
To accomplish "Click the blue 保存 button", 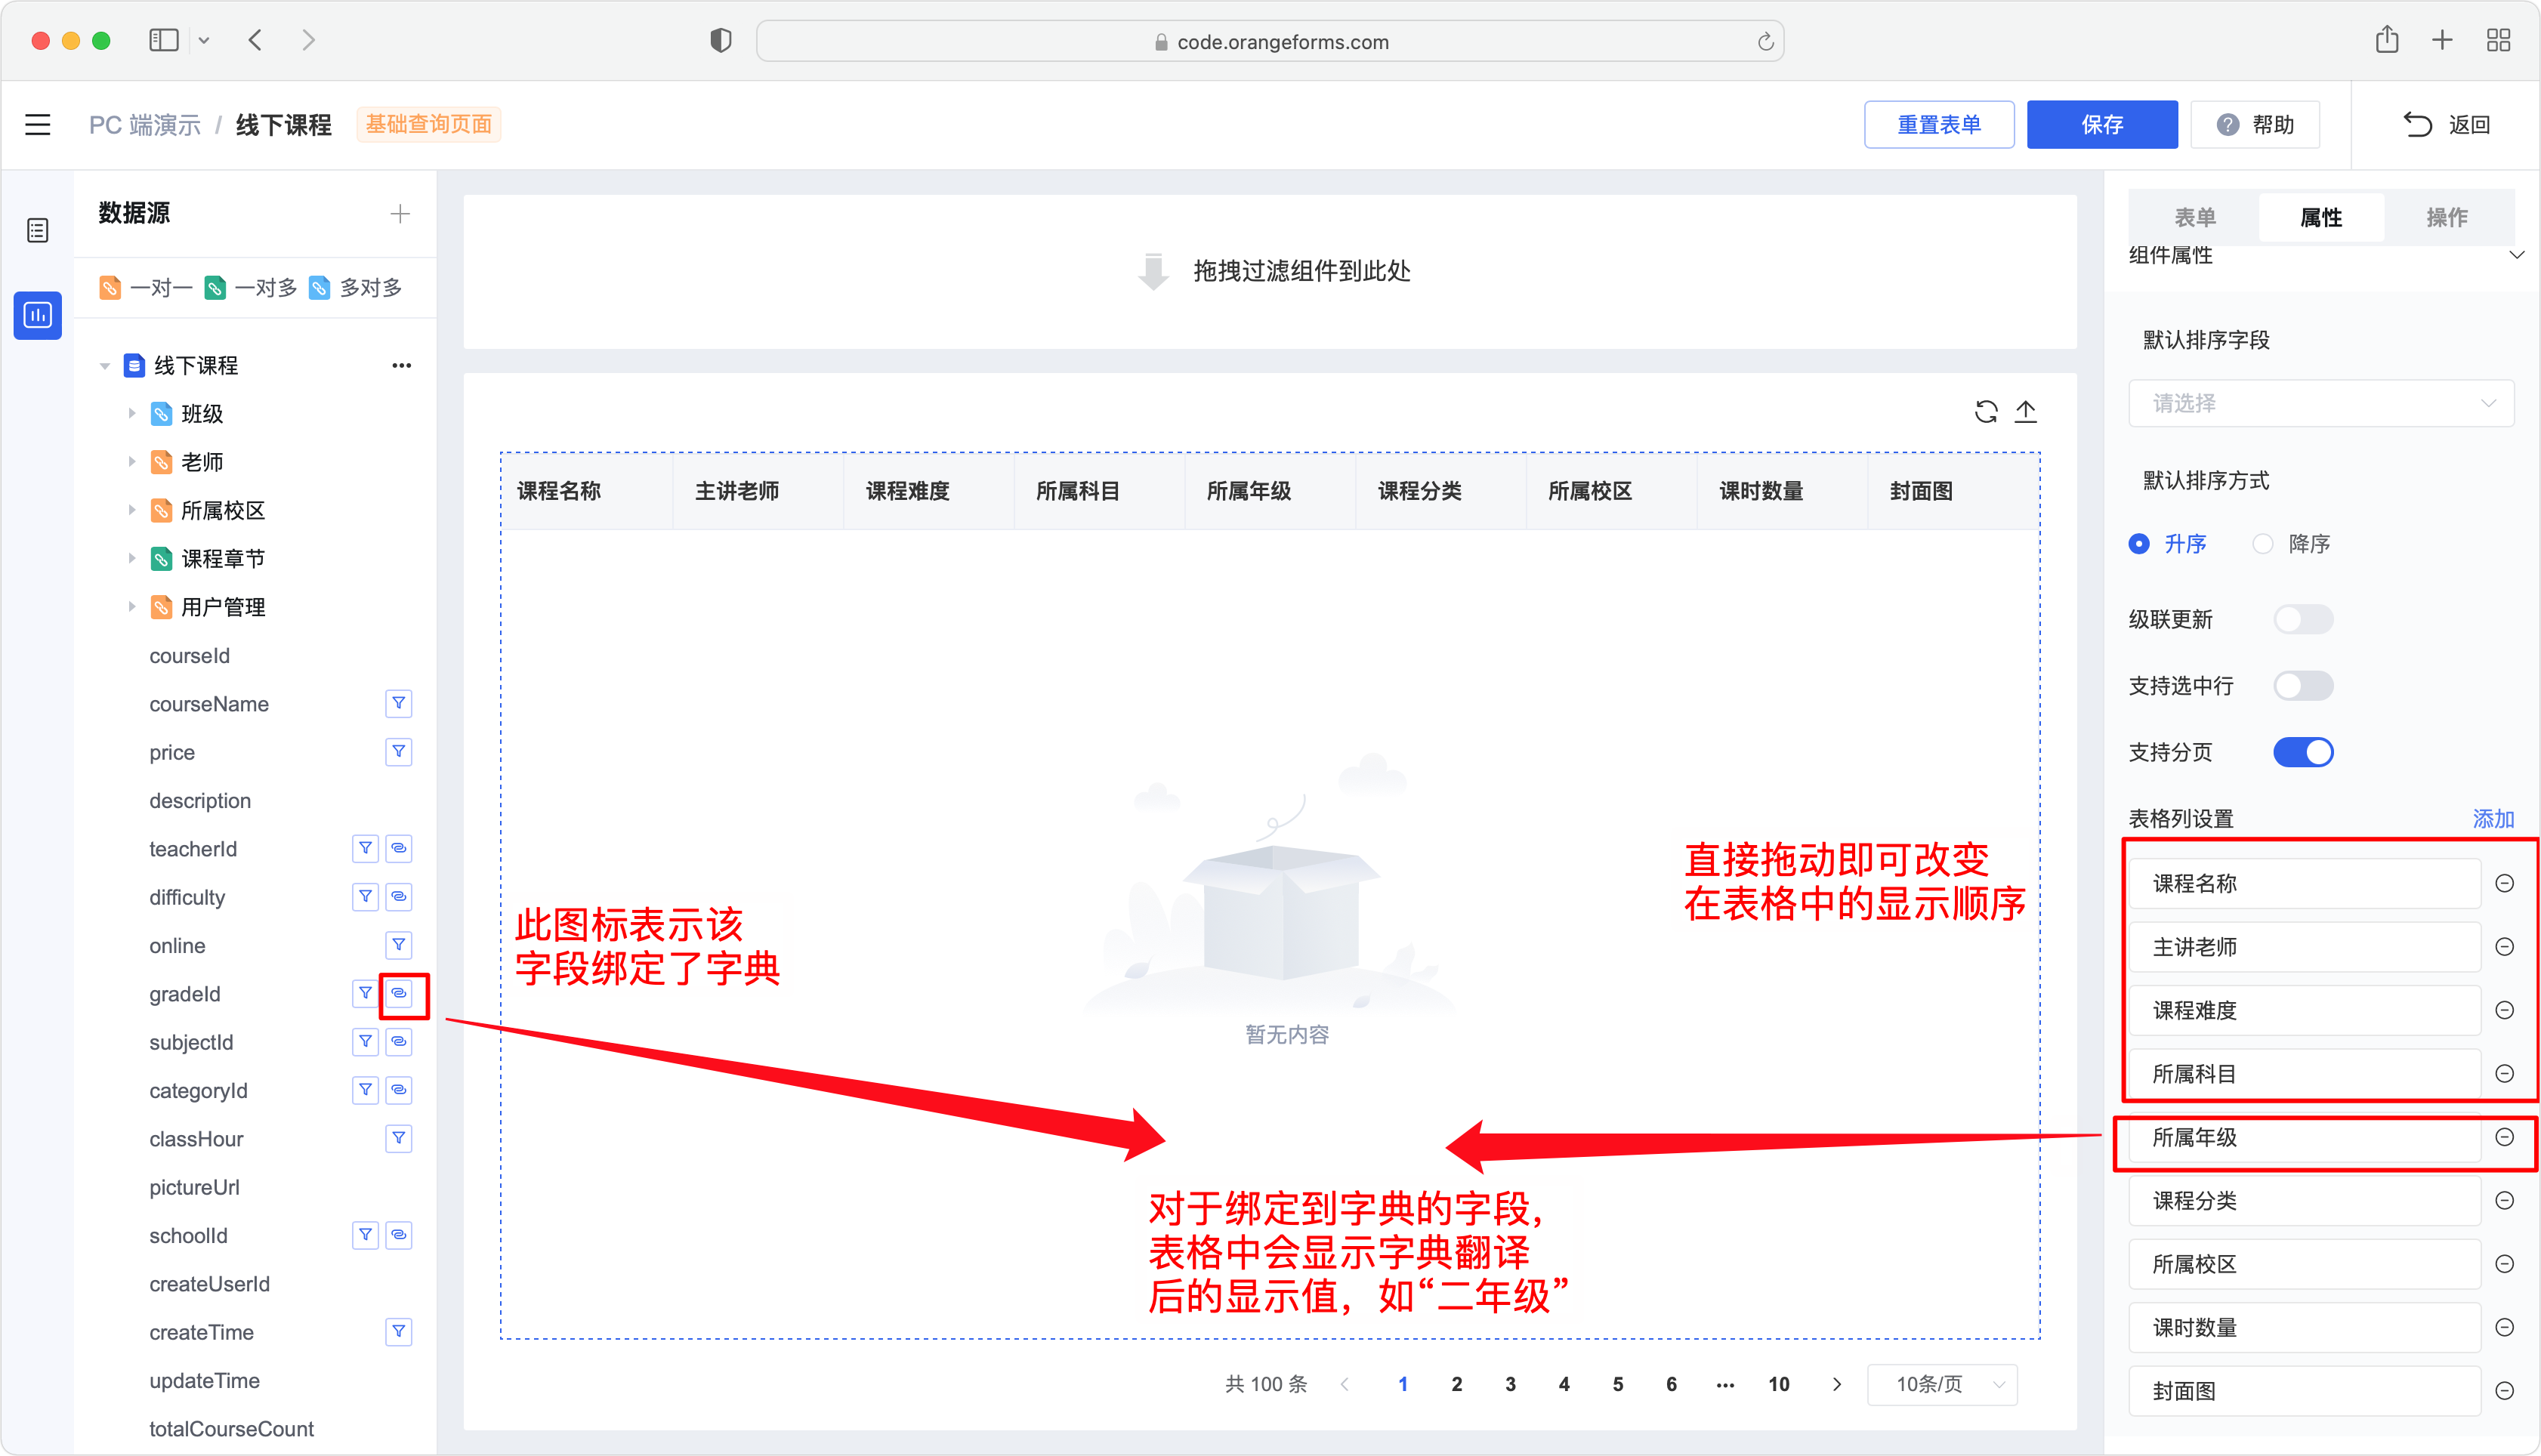I will pyautogui.click(x=2102, y=125).
